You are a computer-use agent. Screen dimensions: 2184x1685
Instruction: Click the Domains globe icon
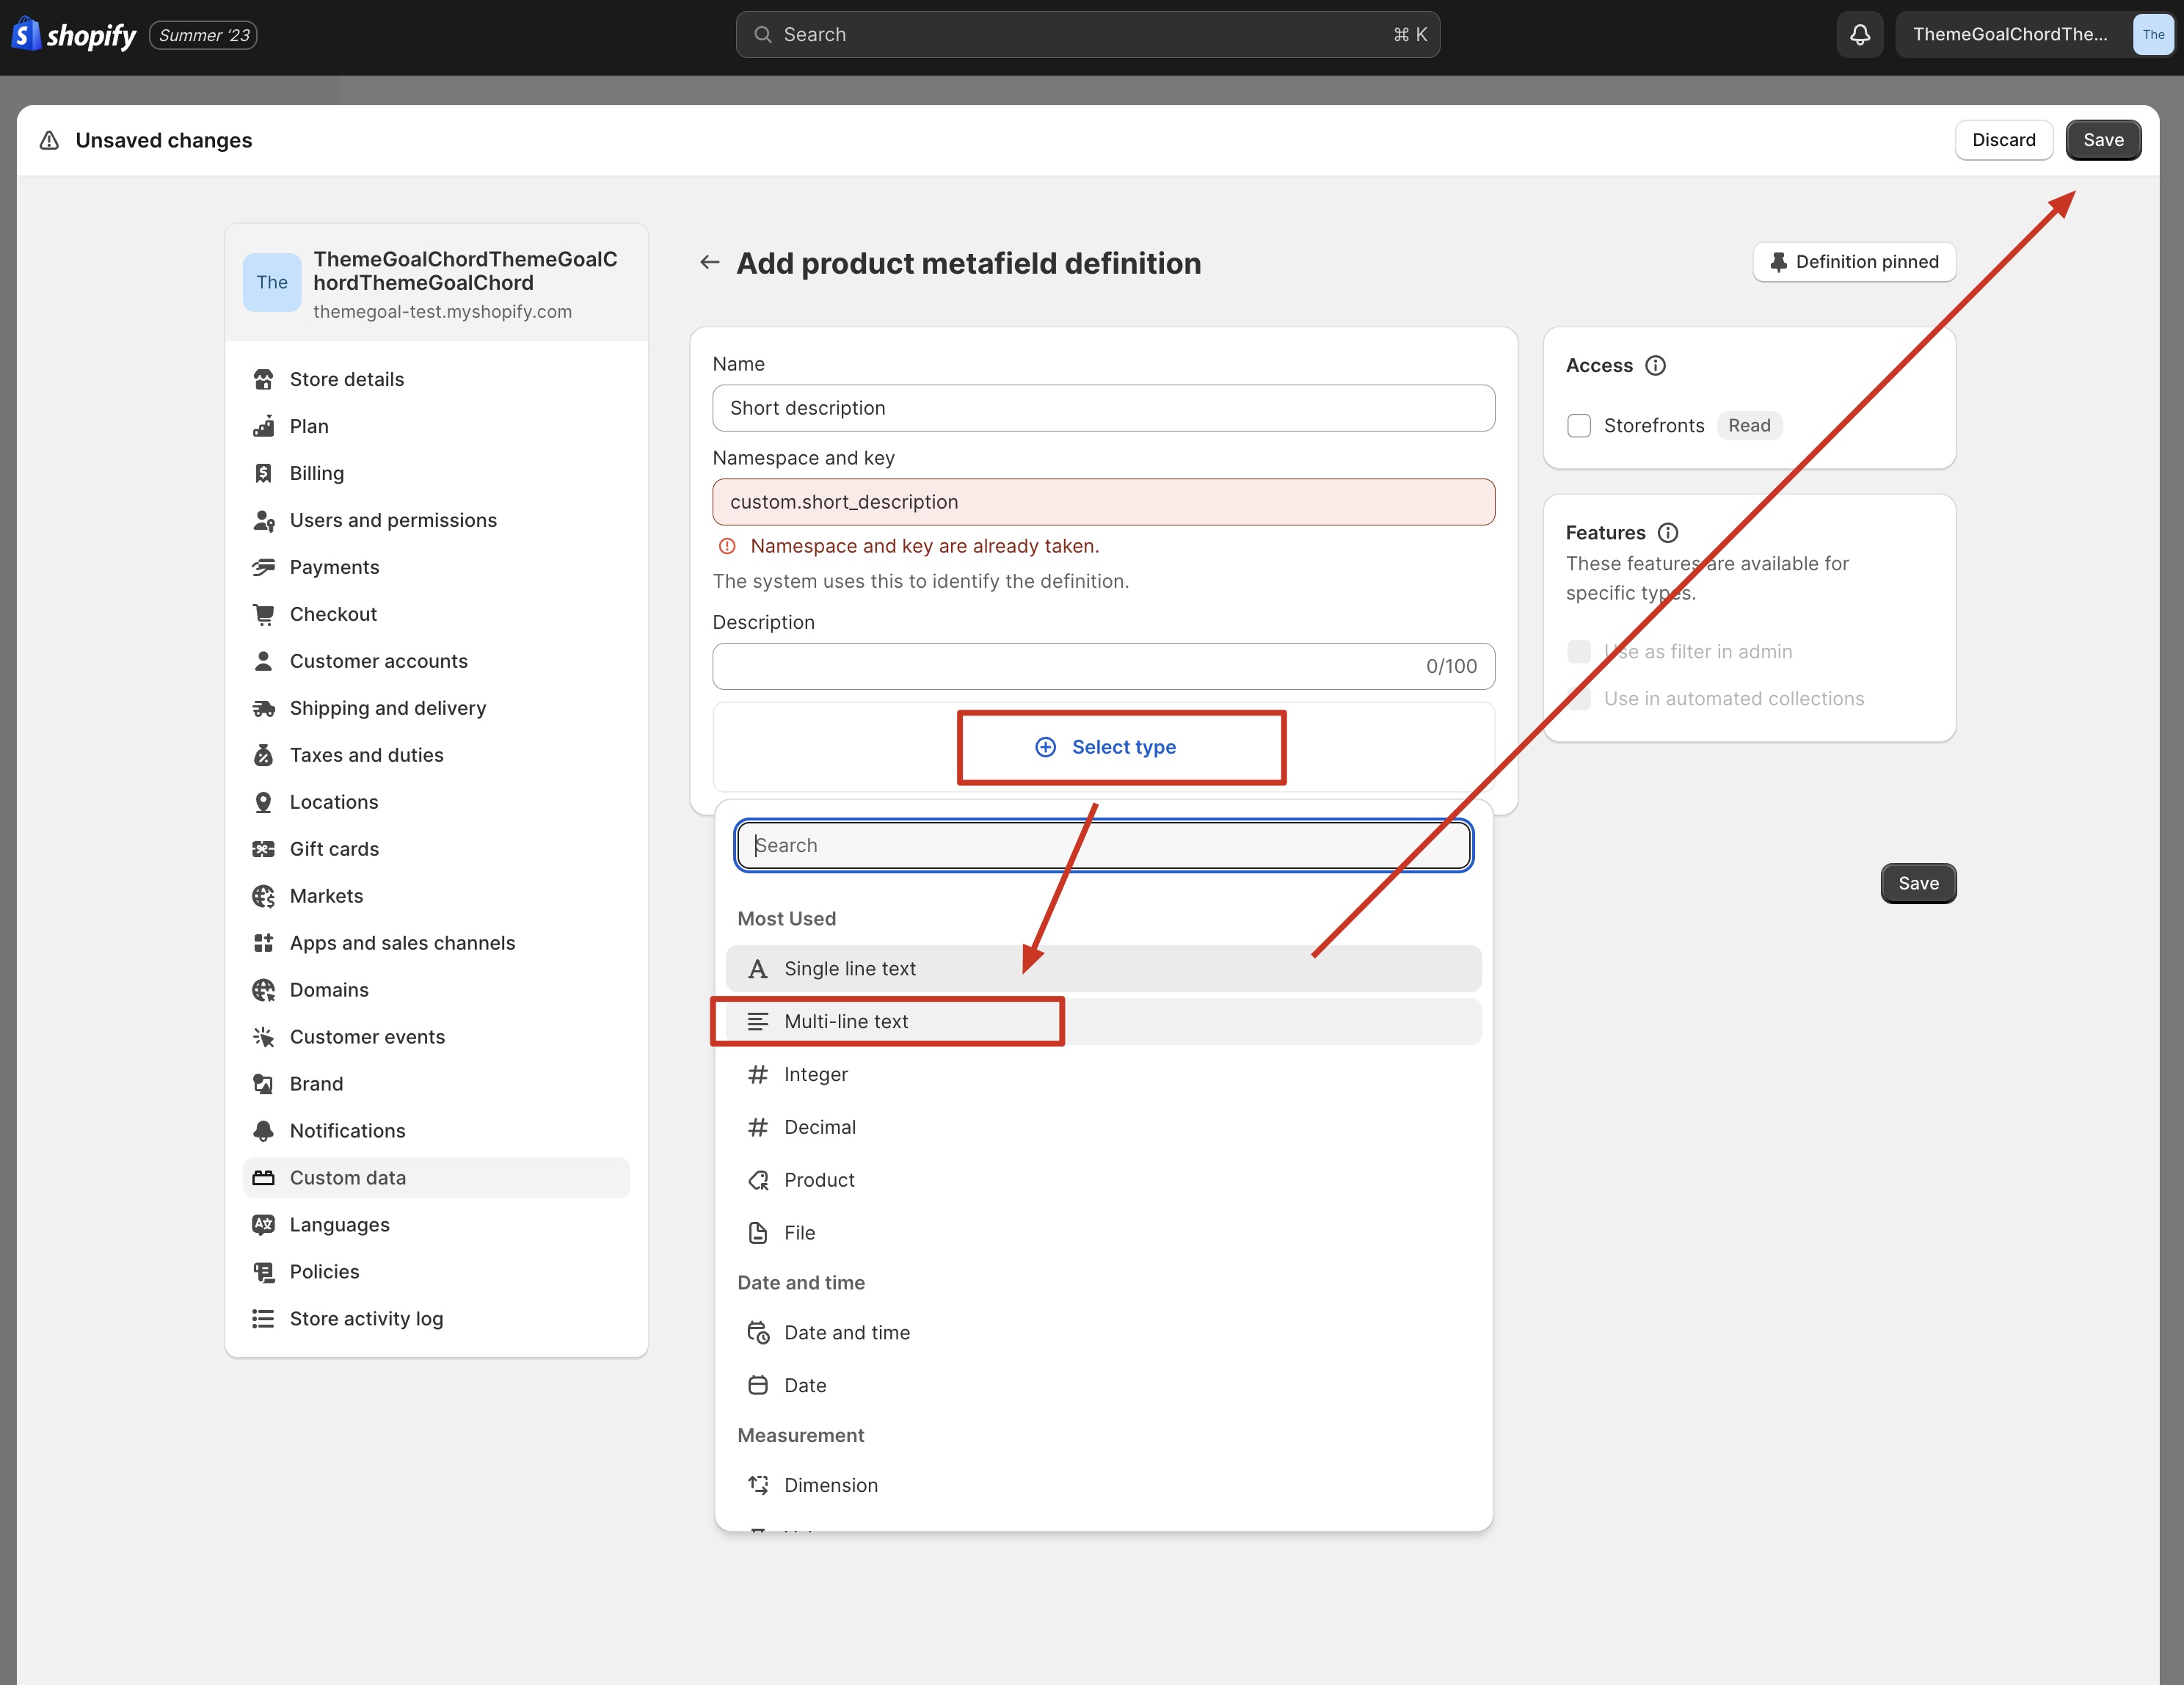(264, 991)
